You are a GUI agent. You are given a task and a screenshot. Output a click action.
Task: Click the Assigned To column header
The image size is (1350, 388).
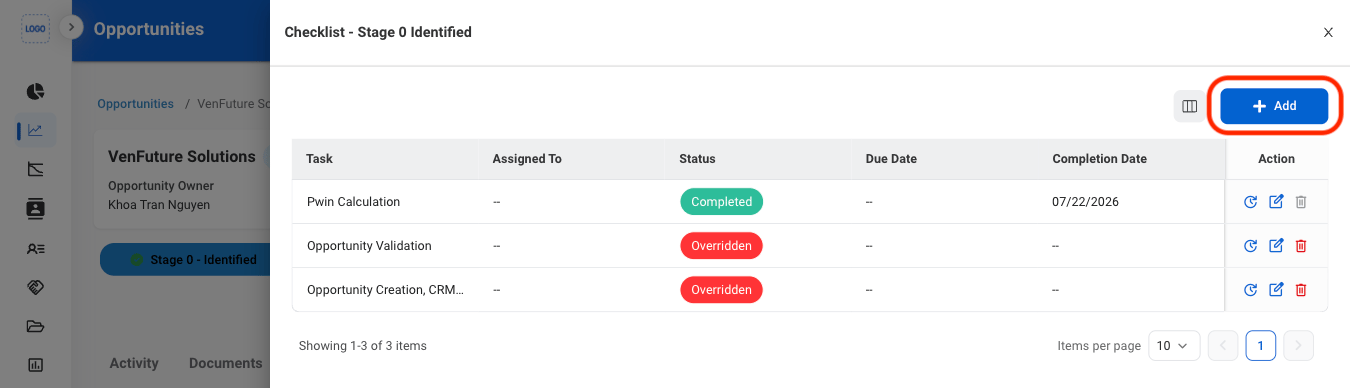point(527,159)
